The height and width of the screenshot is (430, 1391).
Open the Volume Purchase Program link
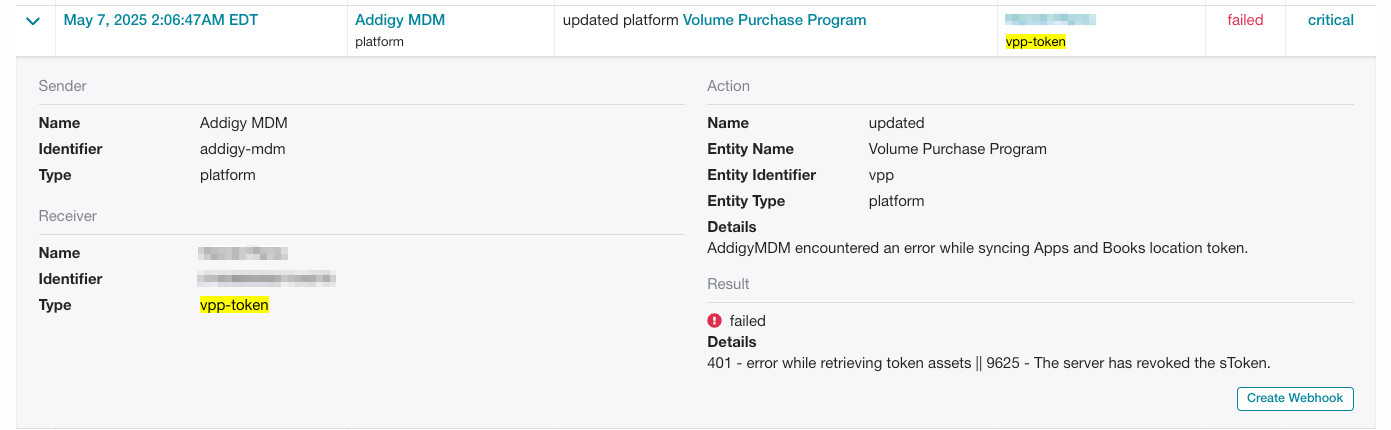[x=774, y=20]
